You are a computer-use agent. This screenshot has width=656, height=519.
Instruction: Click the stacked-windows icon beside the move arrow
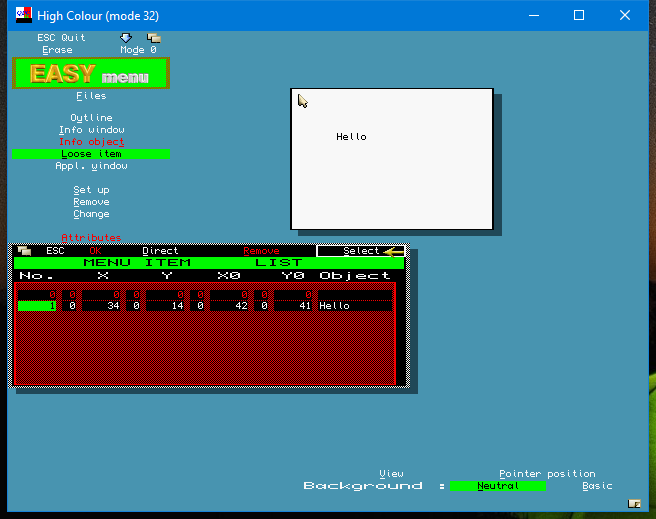154,38
